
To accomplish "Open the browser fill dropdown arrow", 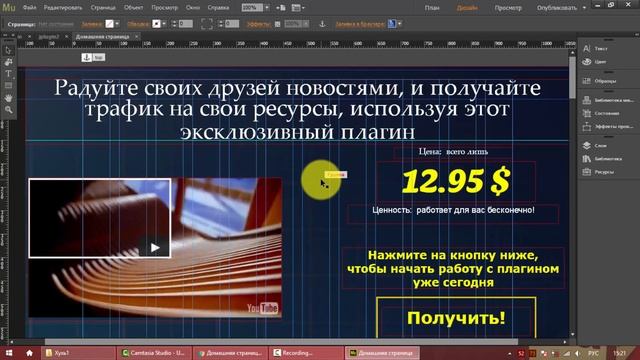I will pyautogui.click(x=400, y=24).
